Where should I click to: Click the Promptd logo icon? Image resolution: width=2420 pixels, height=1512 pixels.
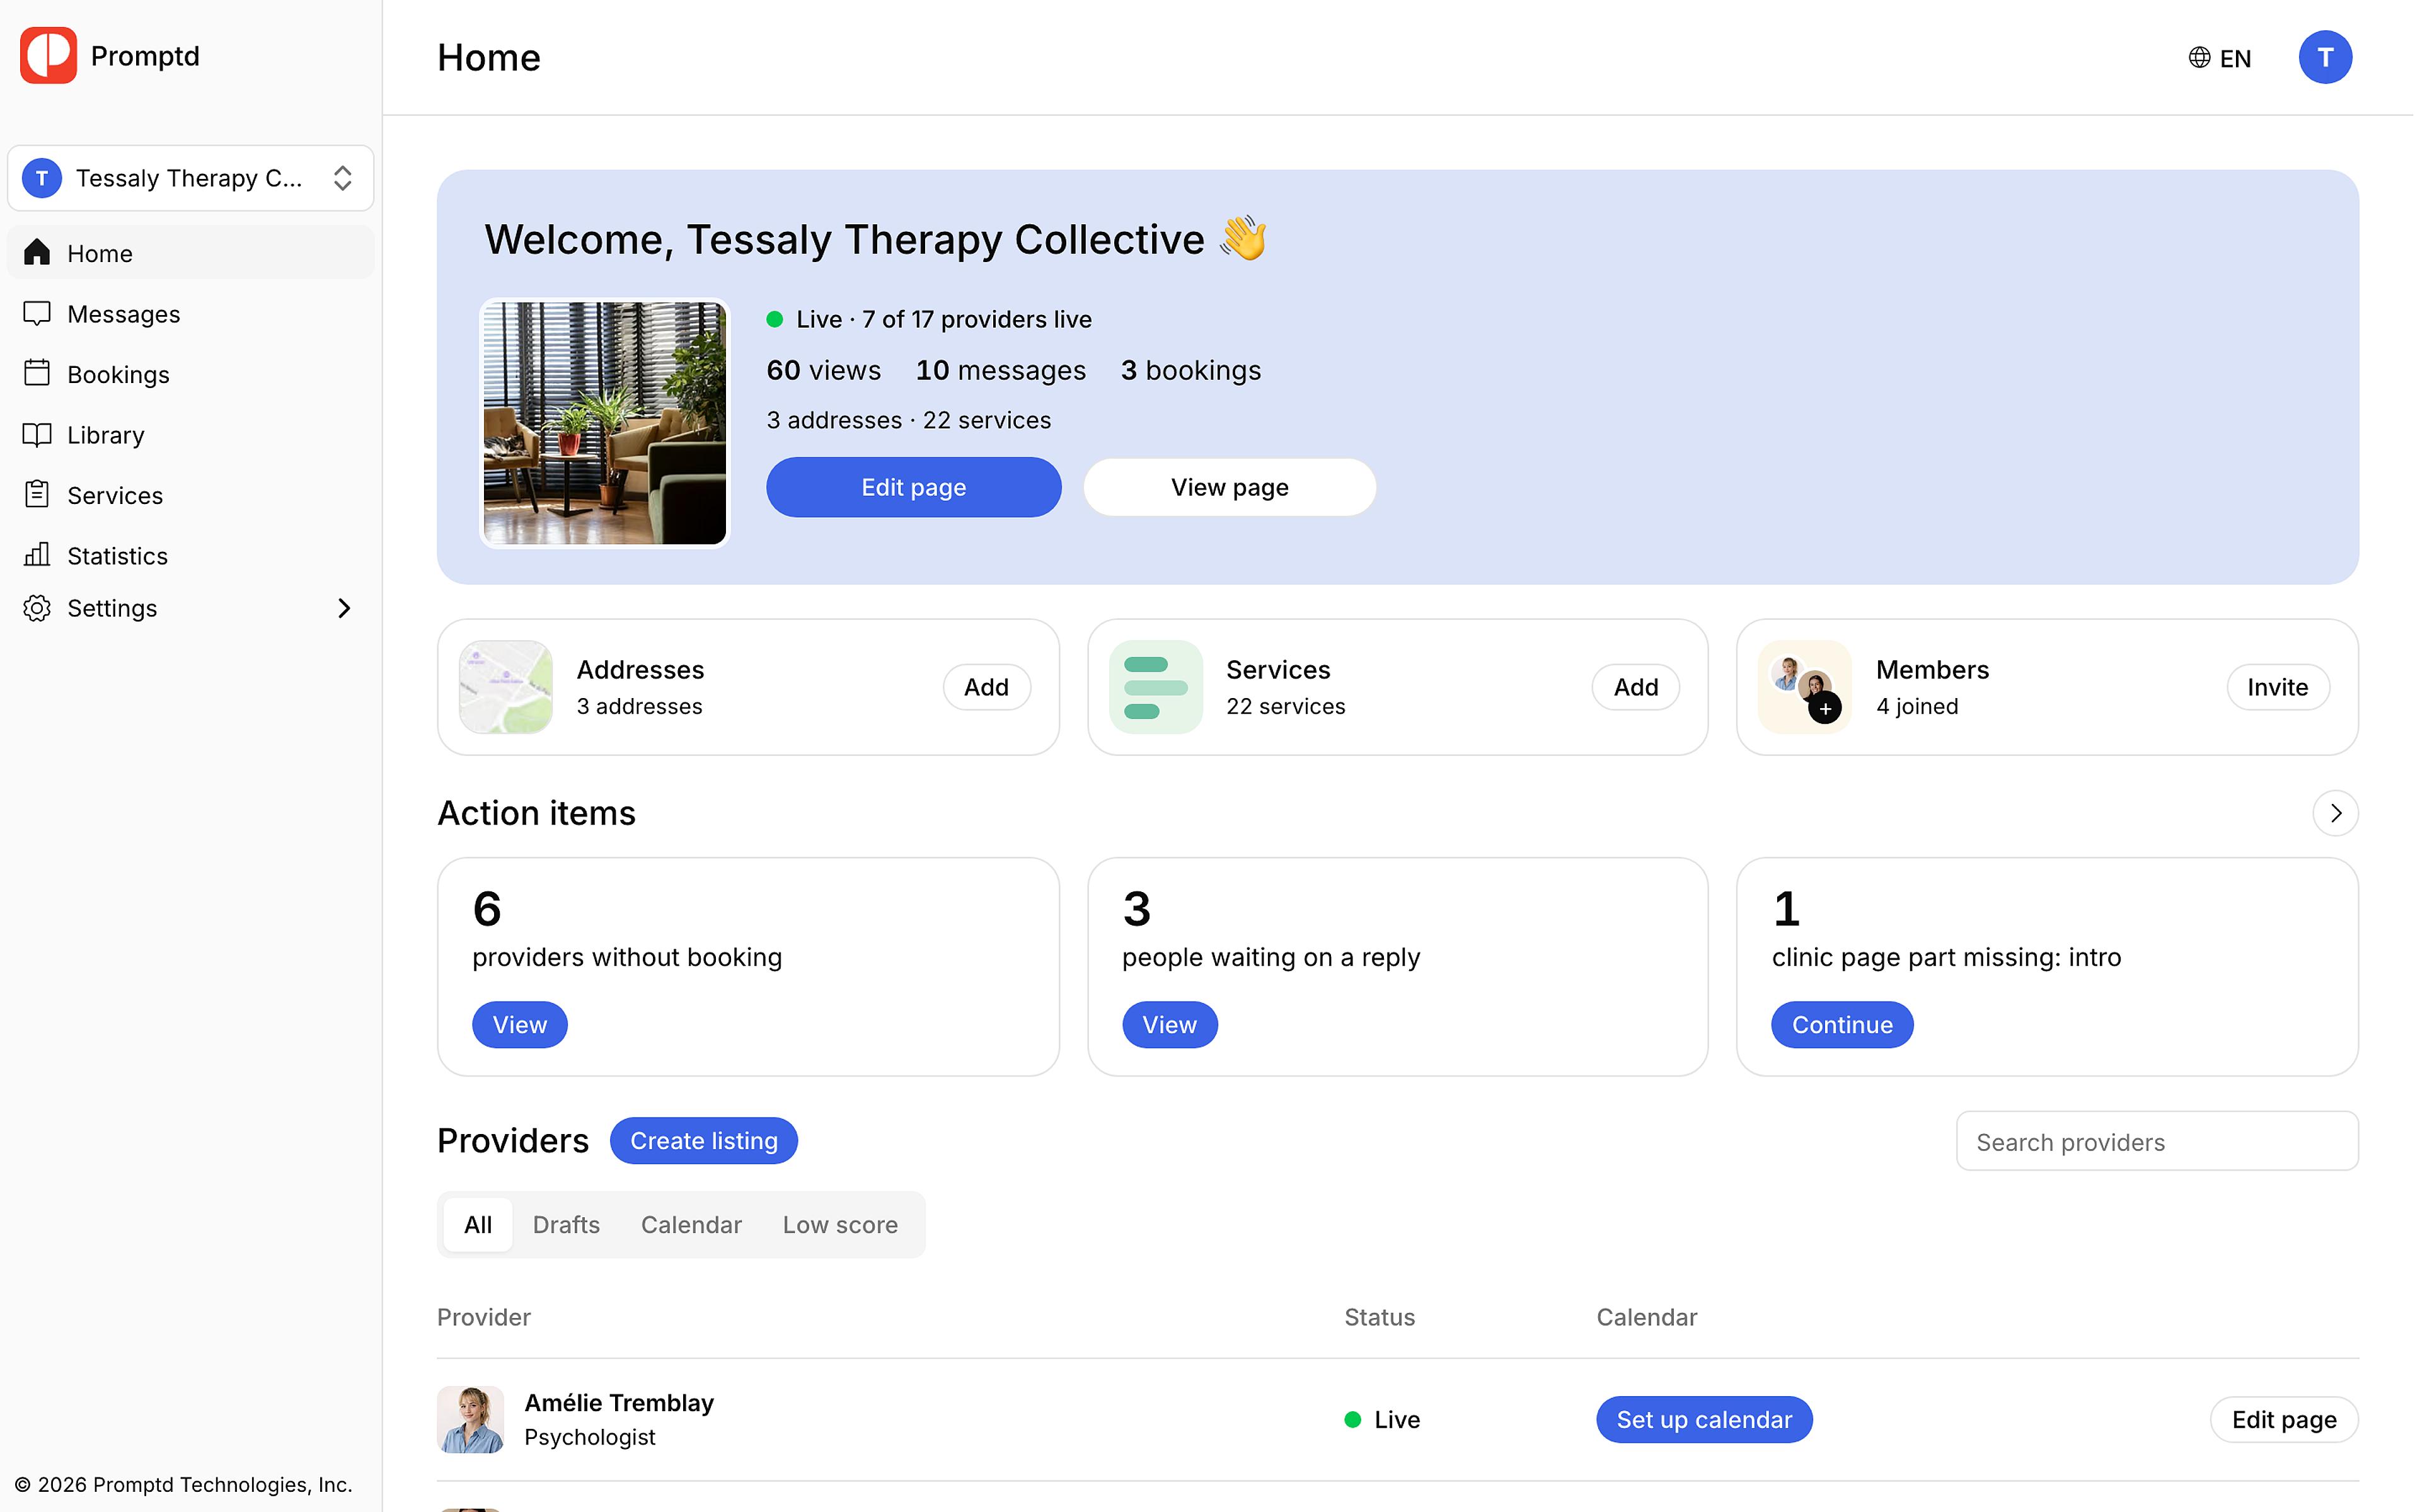48,56
